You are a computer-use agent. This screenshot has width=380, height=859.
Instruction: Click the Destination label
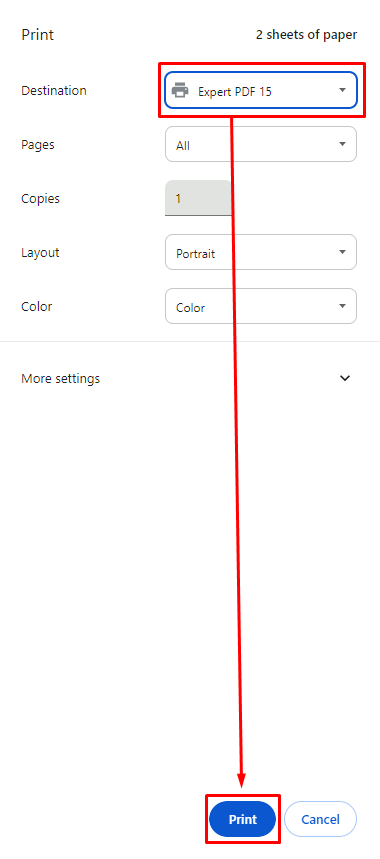point(54,90)
